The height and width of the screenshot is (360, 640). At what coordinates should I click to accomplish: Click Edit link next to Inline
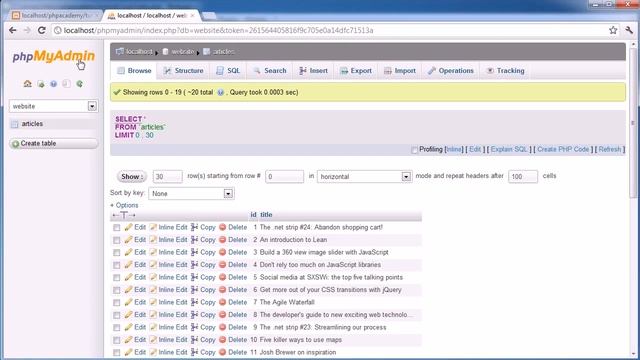point(475,149)
